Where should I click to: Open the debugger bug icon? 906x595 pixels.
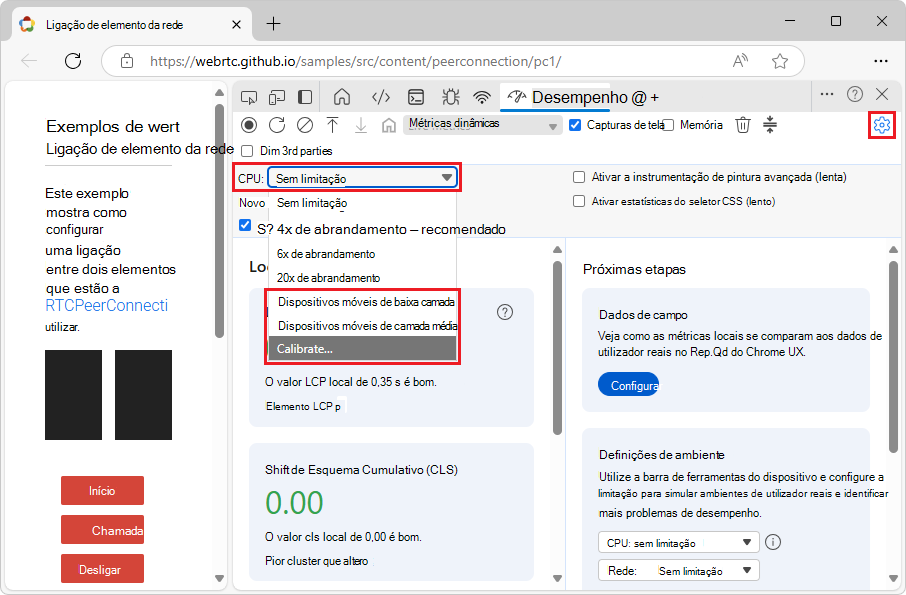(x=450, y=97)
